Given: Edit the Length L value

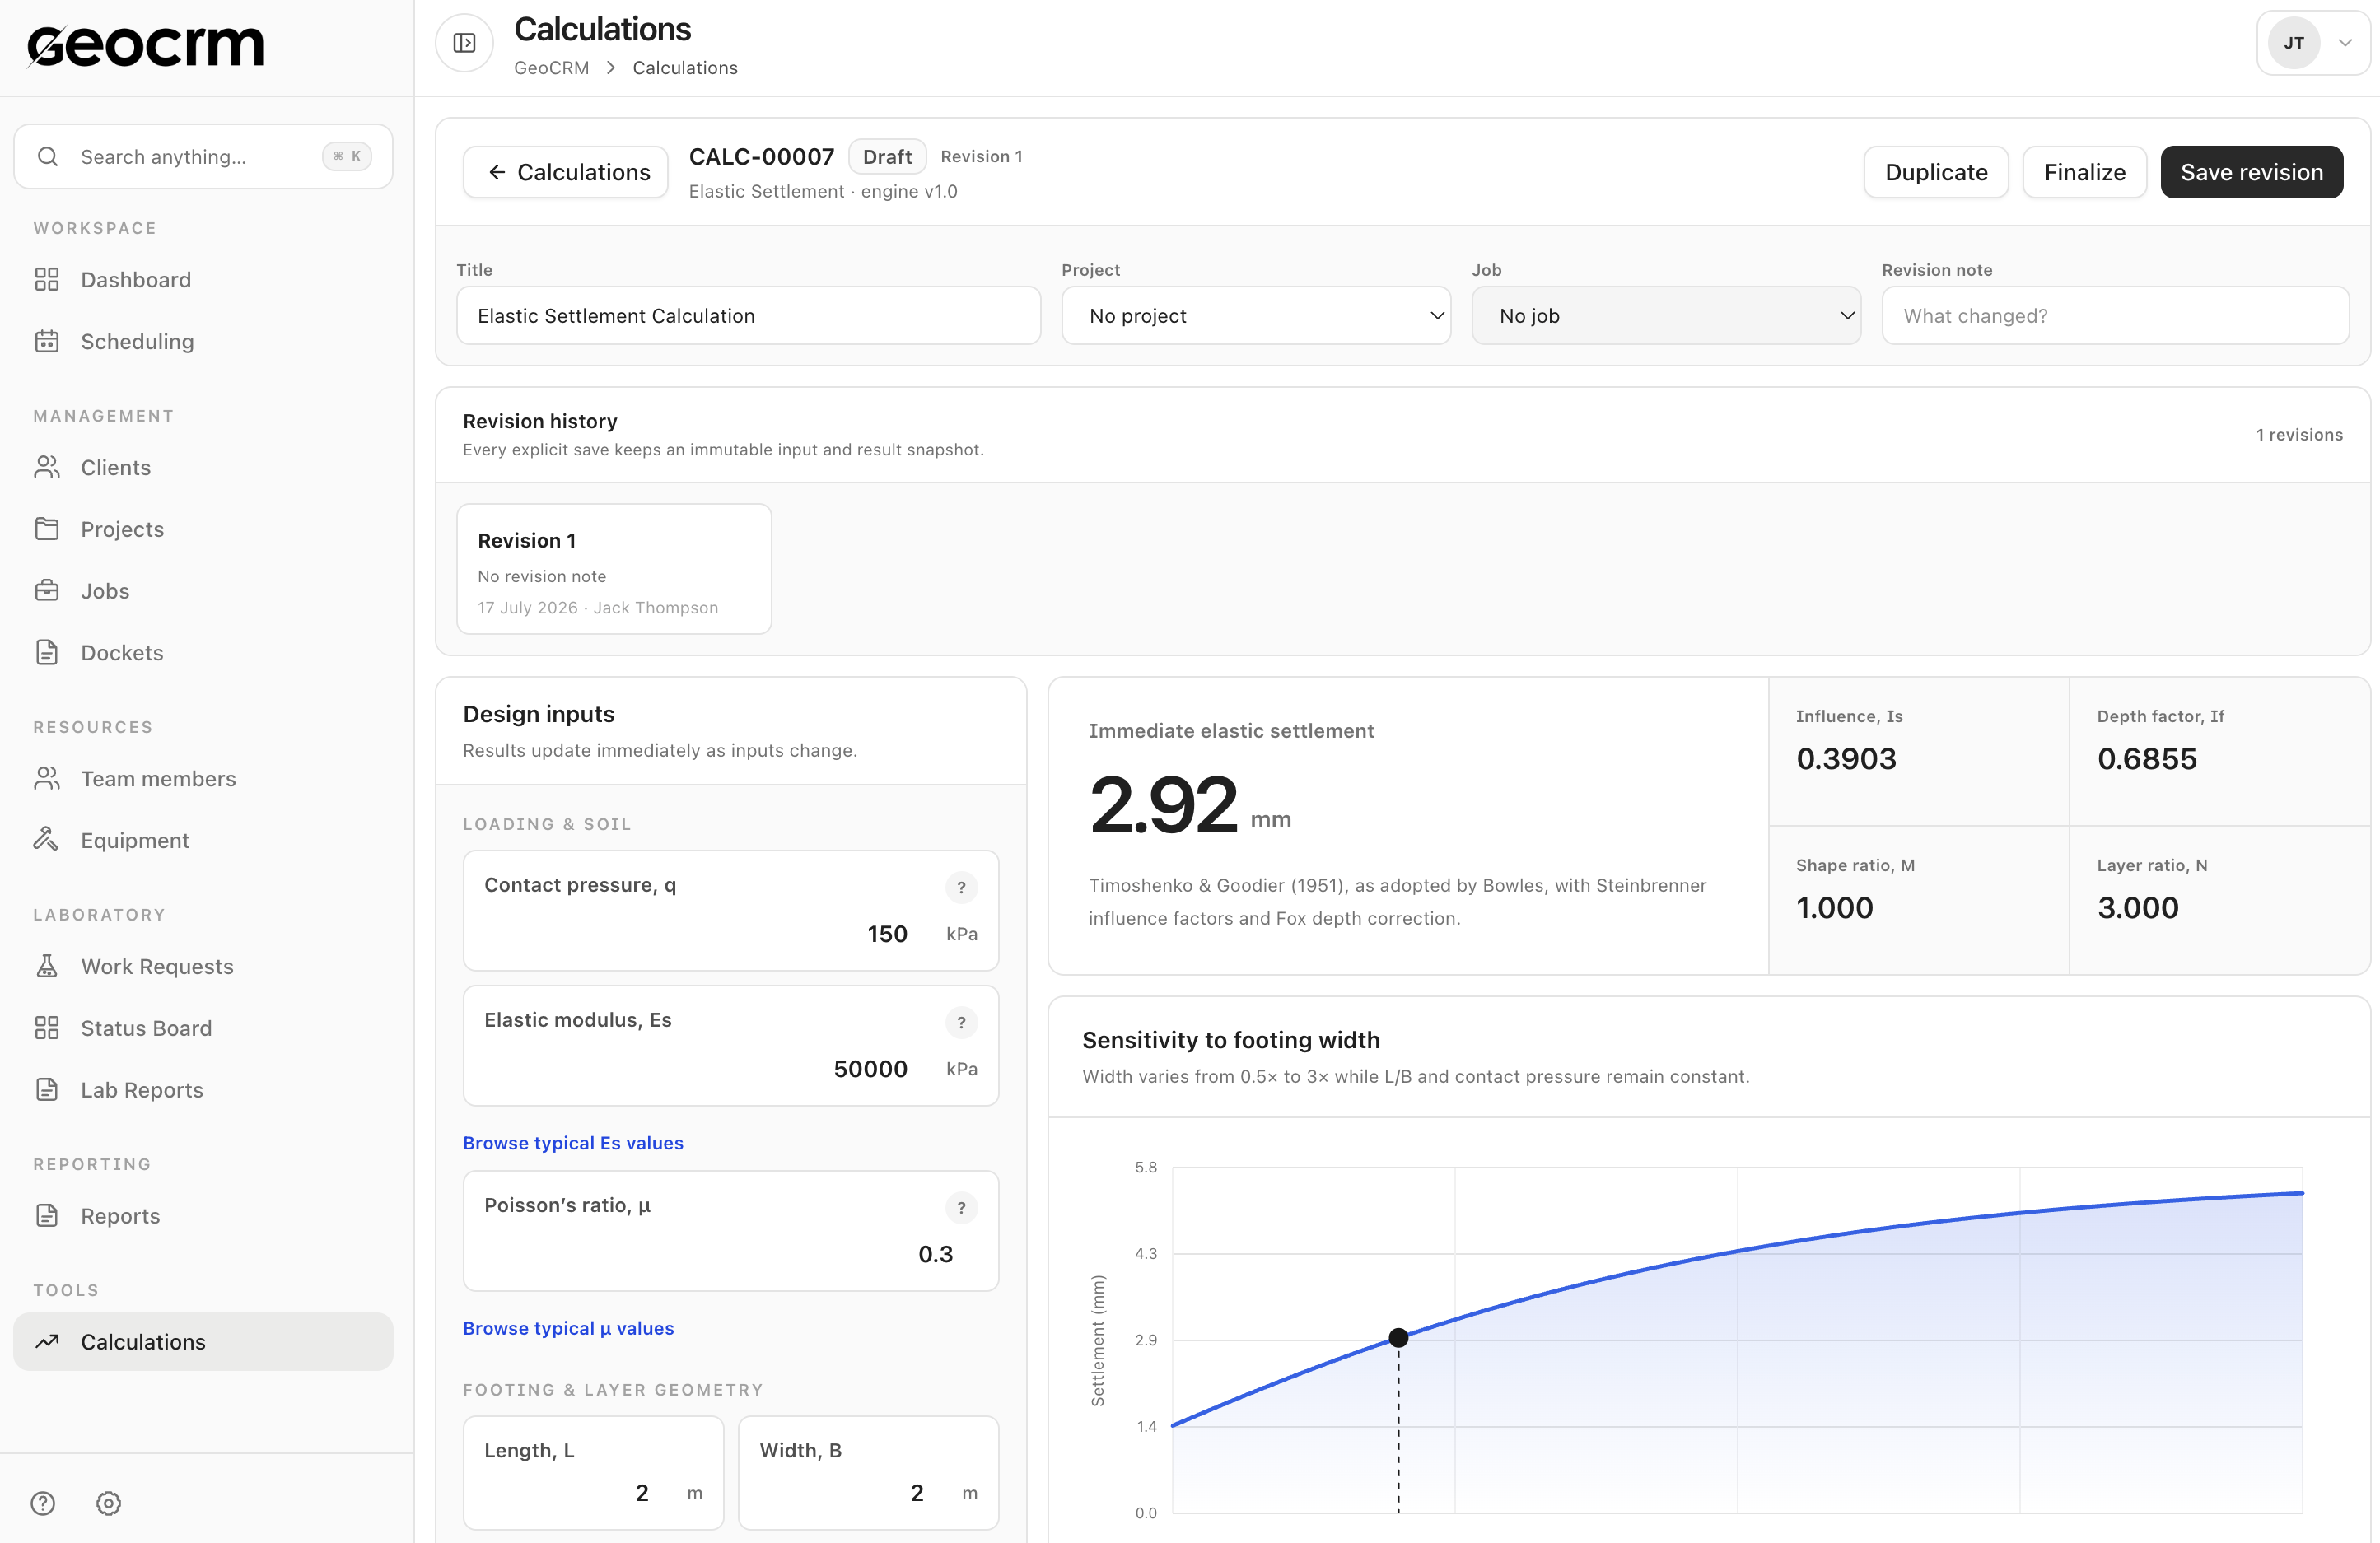Looking at the screenshot, I should click(x=642, y=1493).
